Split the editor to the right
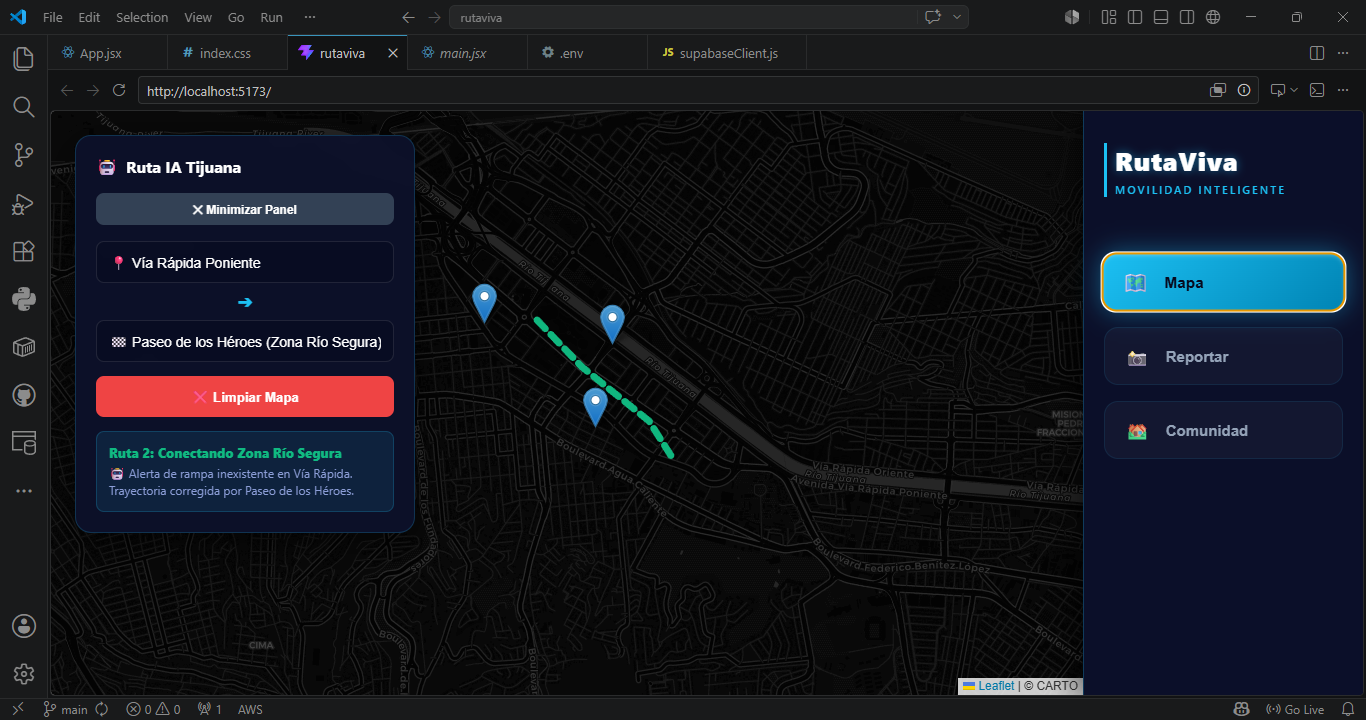This screenshot has height=720, width=1366. pos(1317,53)
